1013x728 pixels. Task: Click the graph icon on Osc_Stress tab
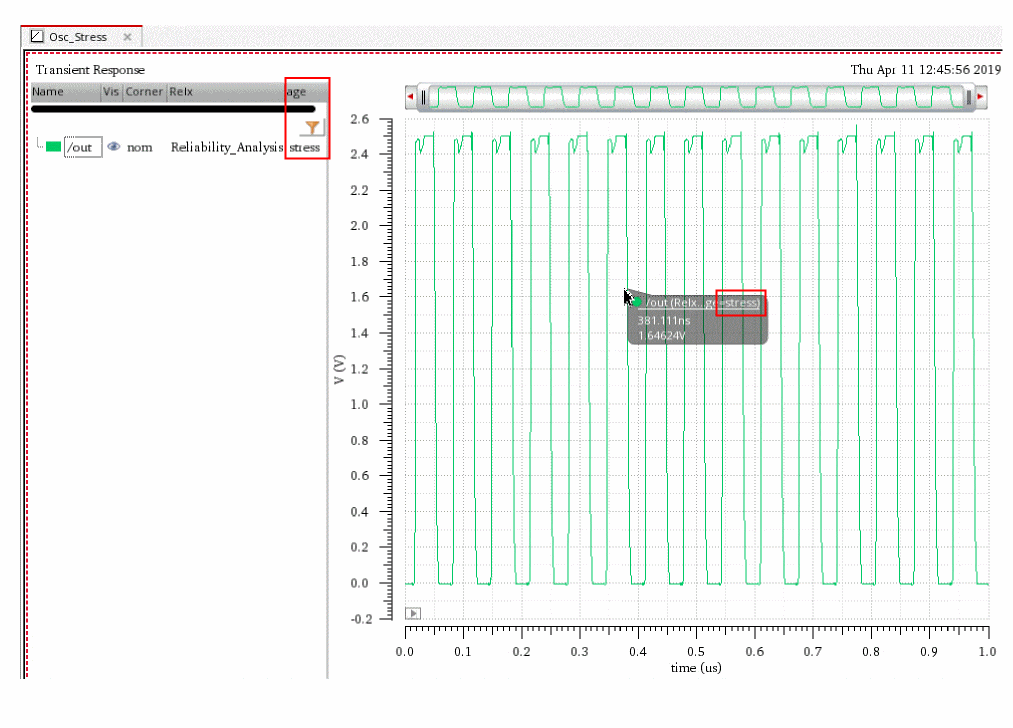coord(37,37)
